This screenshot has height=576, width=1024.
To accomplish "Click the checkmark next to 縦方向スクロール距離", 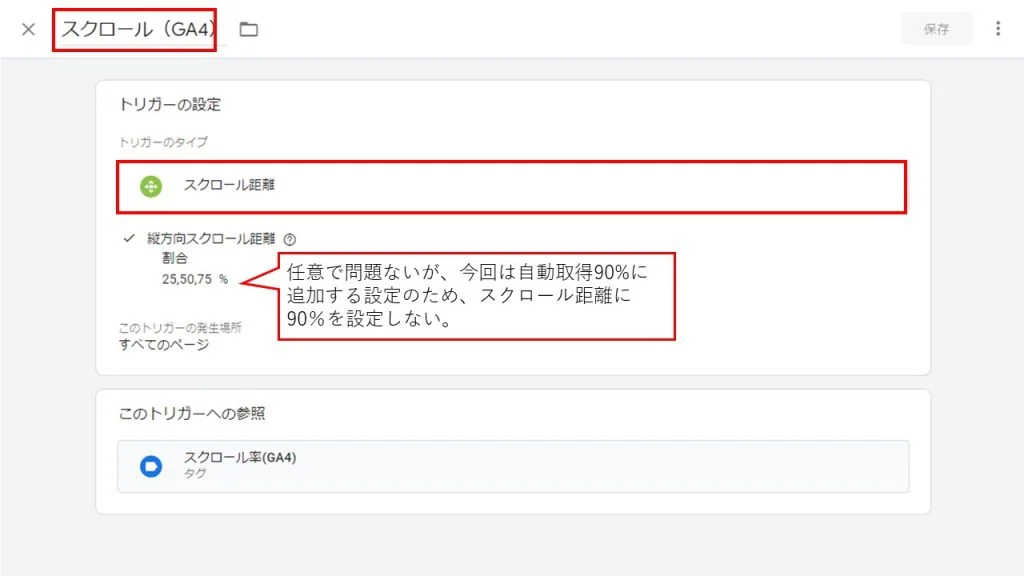I will tap(129, 238).
